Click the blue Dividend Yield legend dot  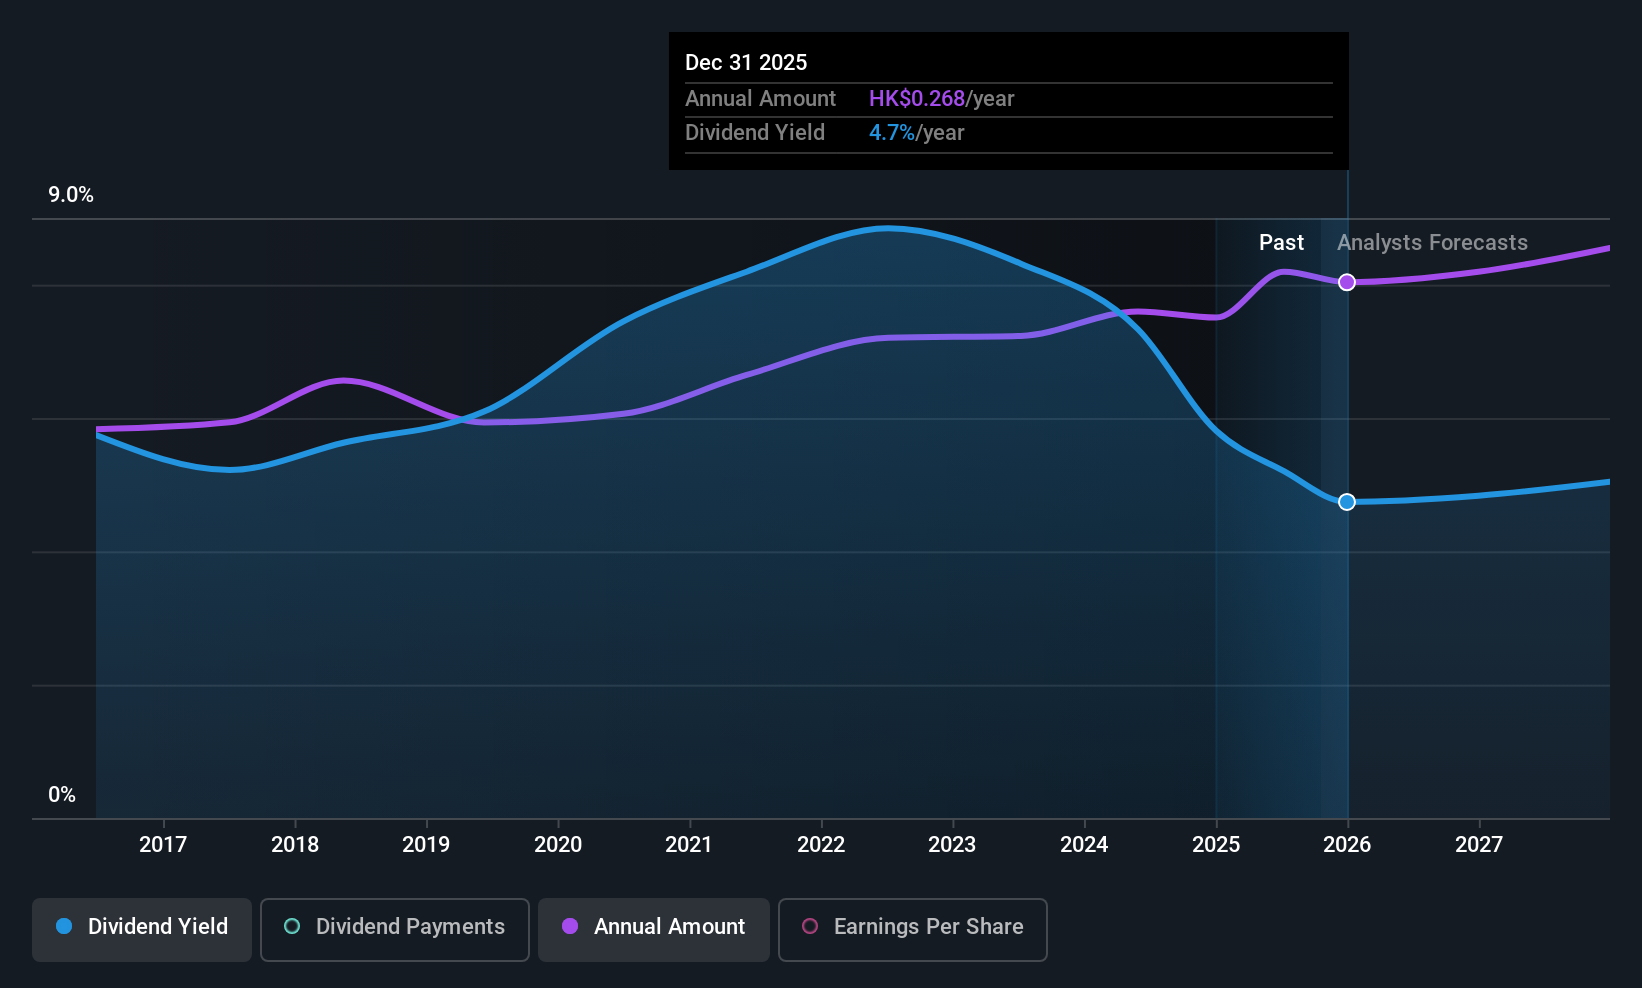[64, 926]
